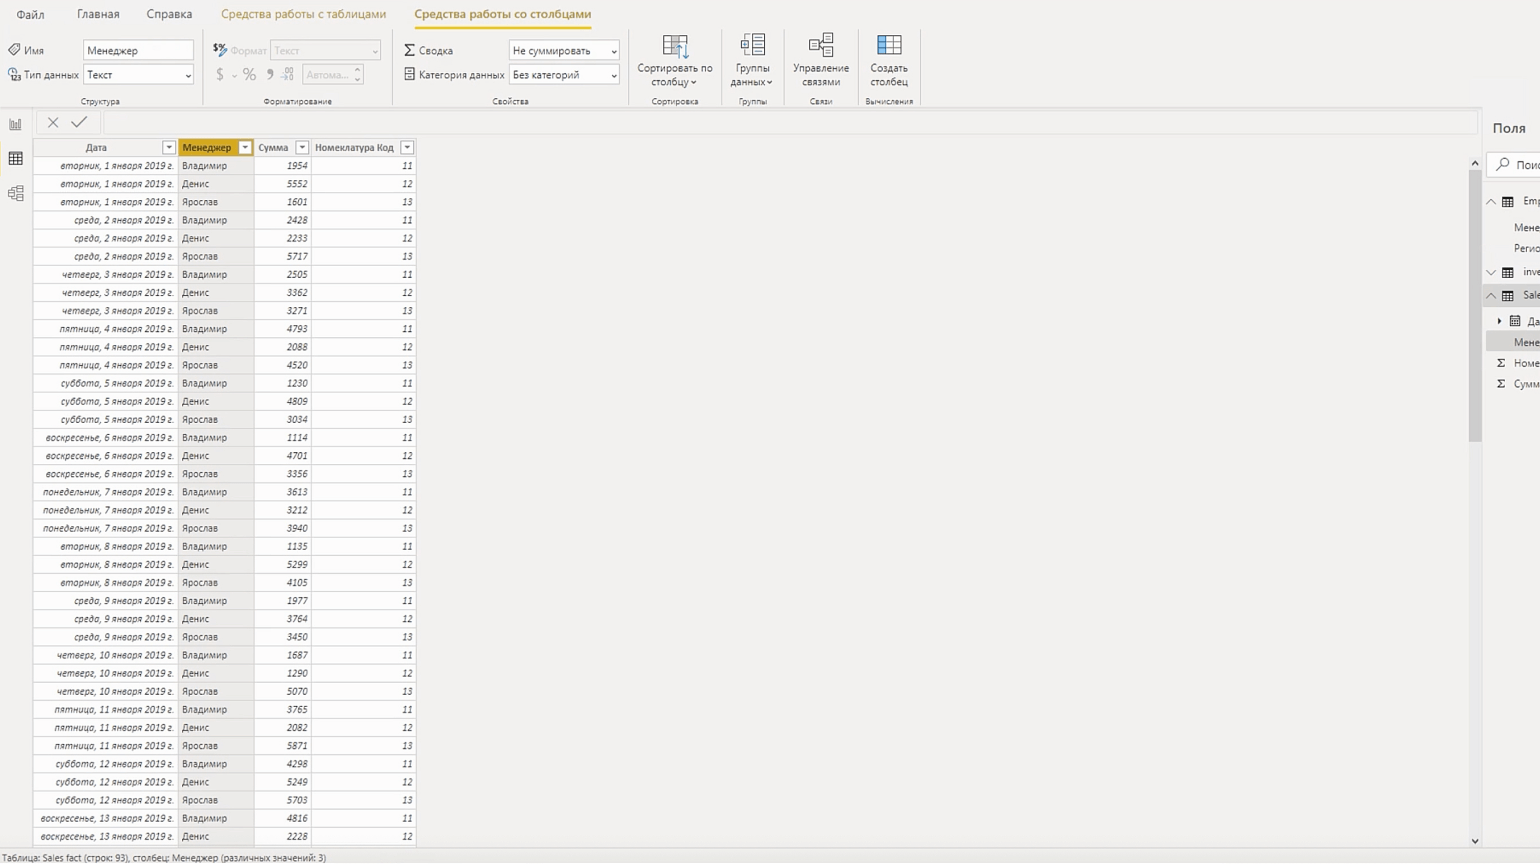Click the percent format icon
The width and height of the screenshot is (1540, 864).
249,75
